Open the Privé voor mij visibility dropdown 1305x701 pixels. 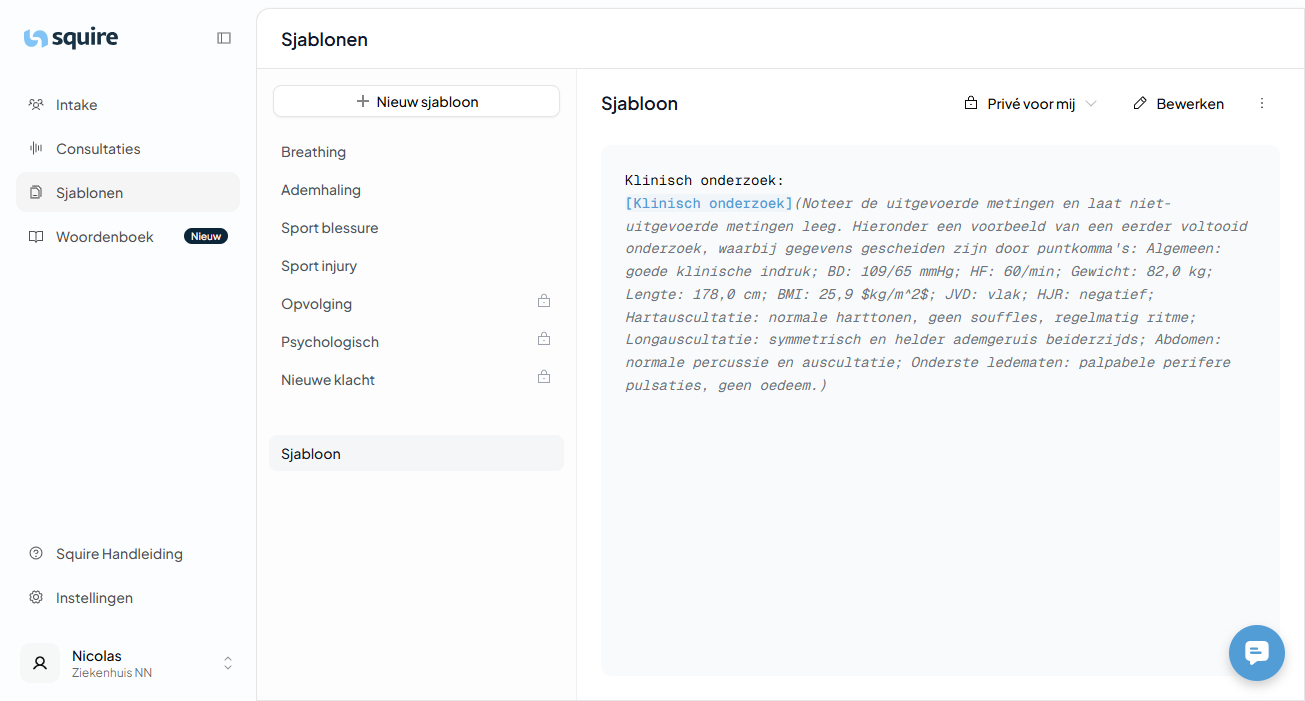pos(1030,104)
